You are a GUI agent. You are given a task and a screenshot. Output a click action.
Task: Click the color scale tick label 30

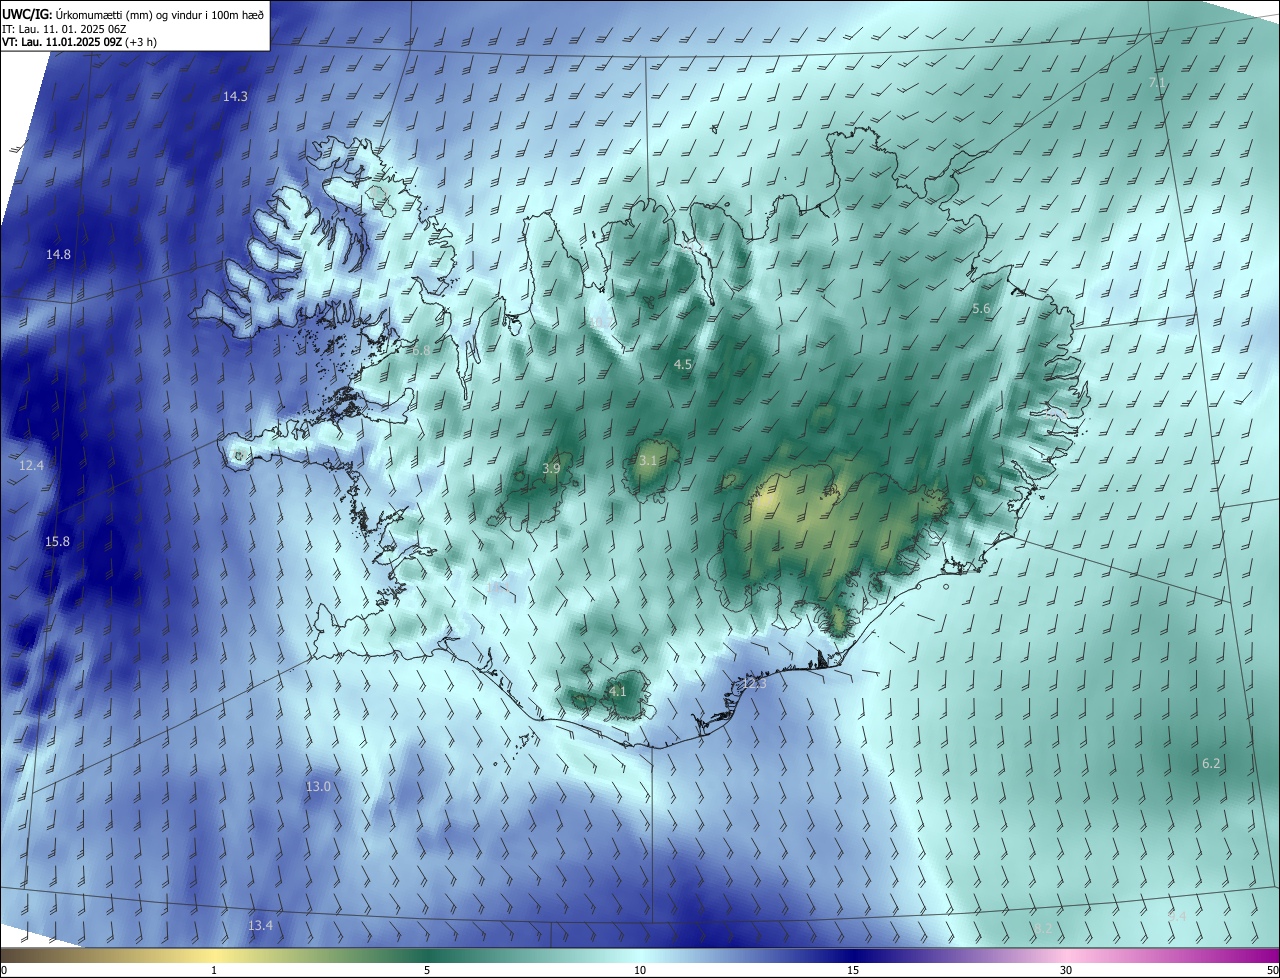pyautogui.click(x=1066, y=971)
